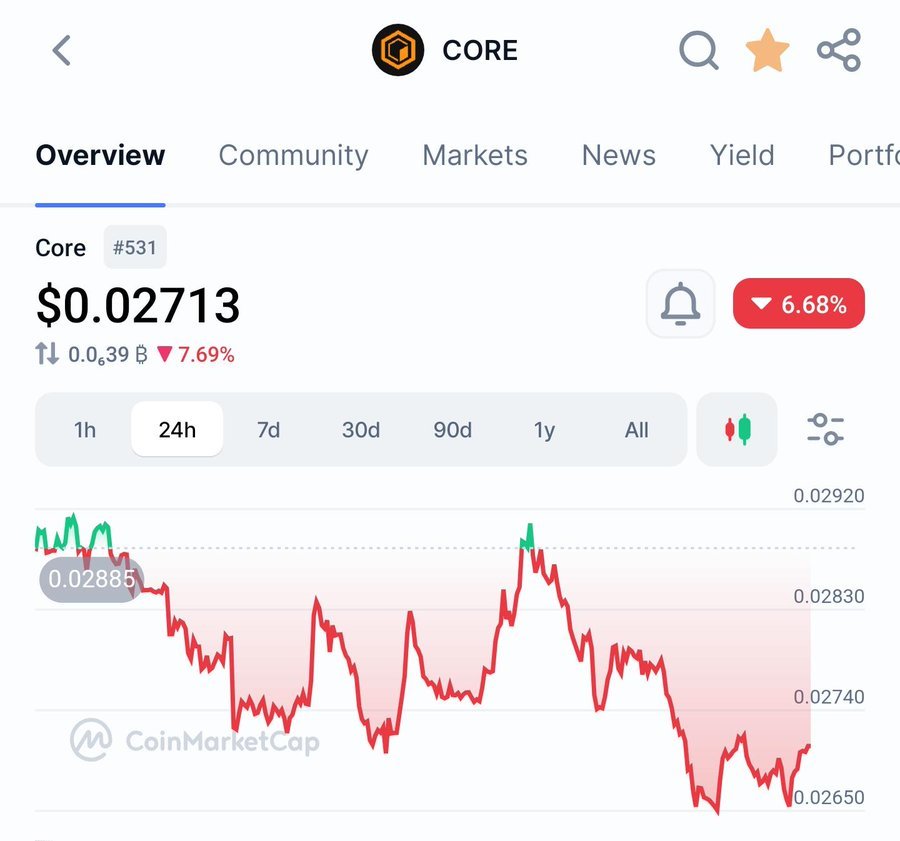900x841 pixels.
Task: Switch to candlestick chart view
Action: [737, 430]
